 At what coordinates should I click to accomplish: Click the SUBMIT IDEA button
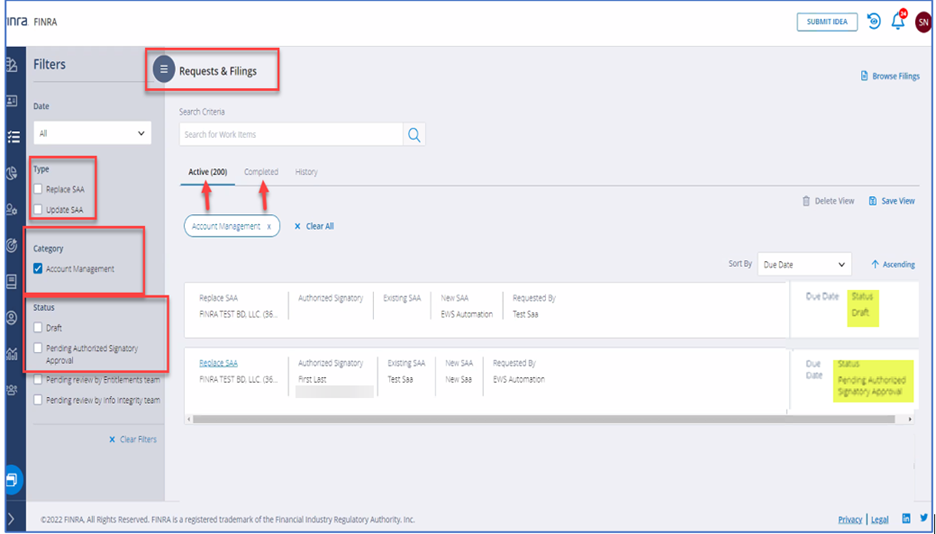click(x=827, y=22)
